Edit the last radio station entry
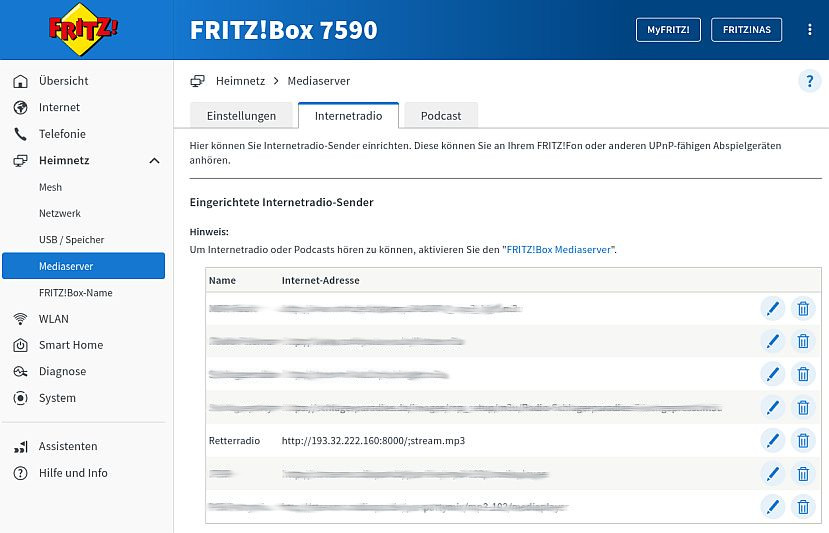829x533 pixels. coord(772,507)
